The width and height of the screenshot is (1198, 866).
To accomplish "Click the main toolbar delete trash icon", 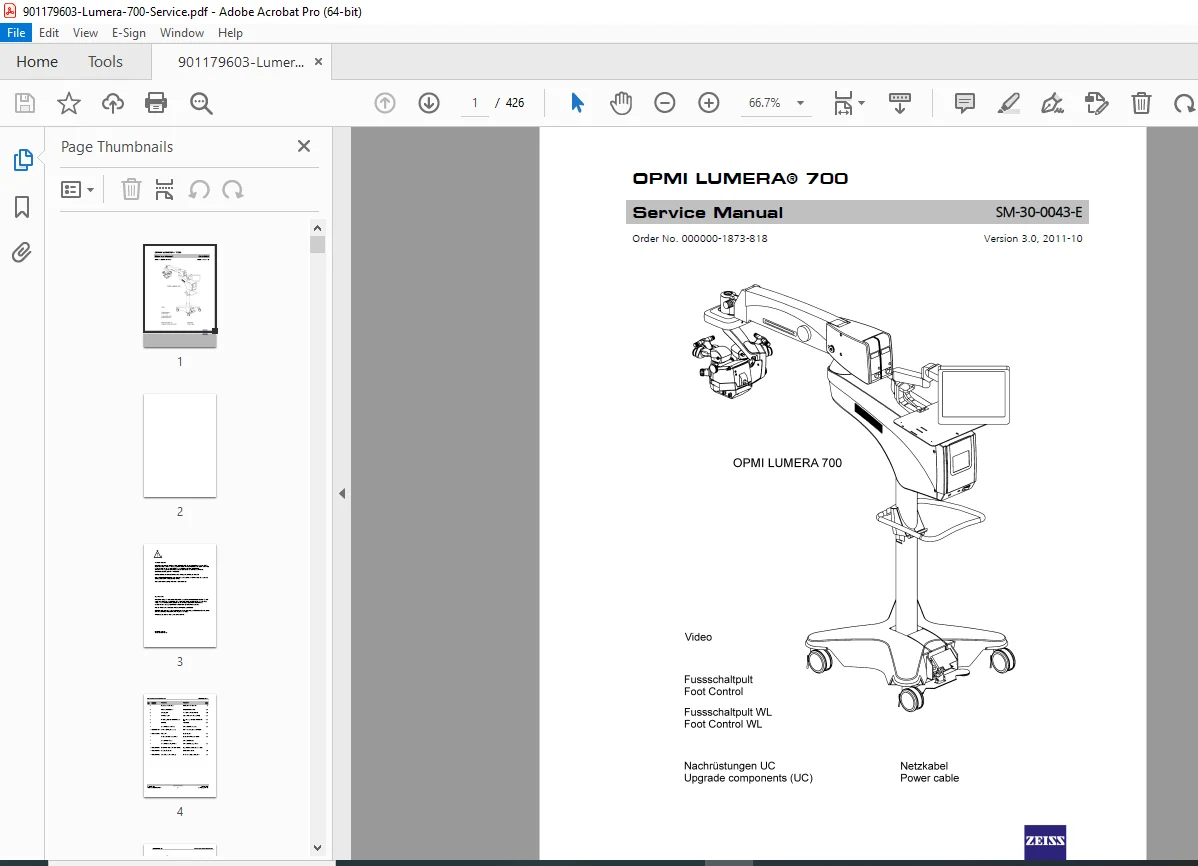I will (1141, 102).
